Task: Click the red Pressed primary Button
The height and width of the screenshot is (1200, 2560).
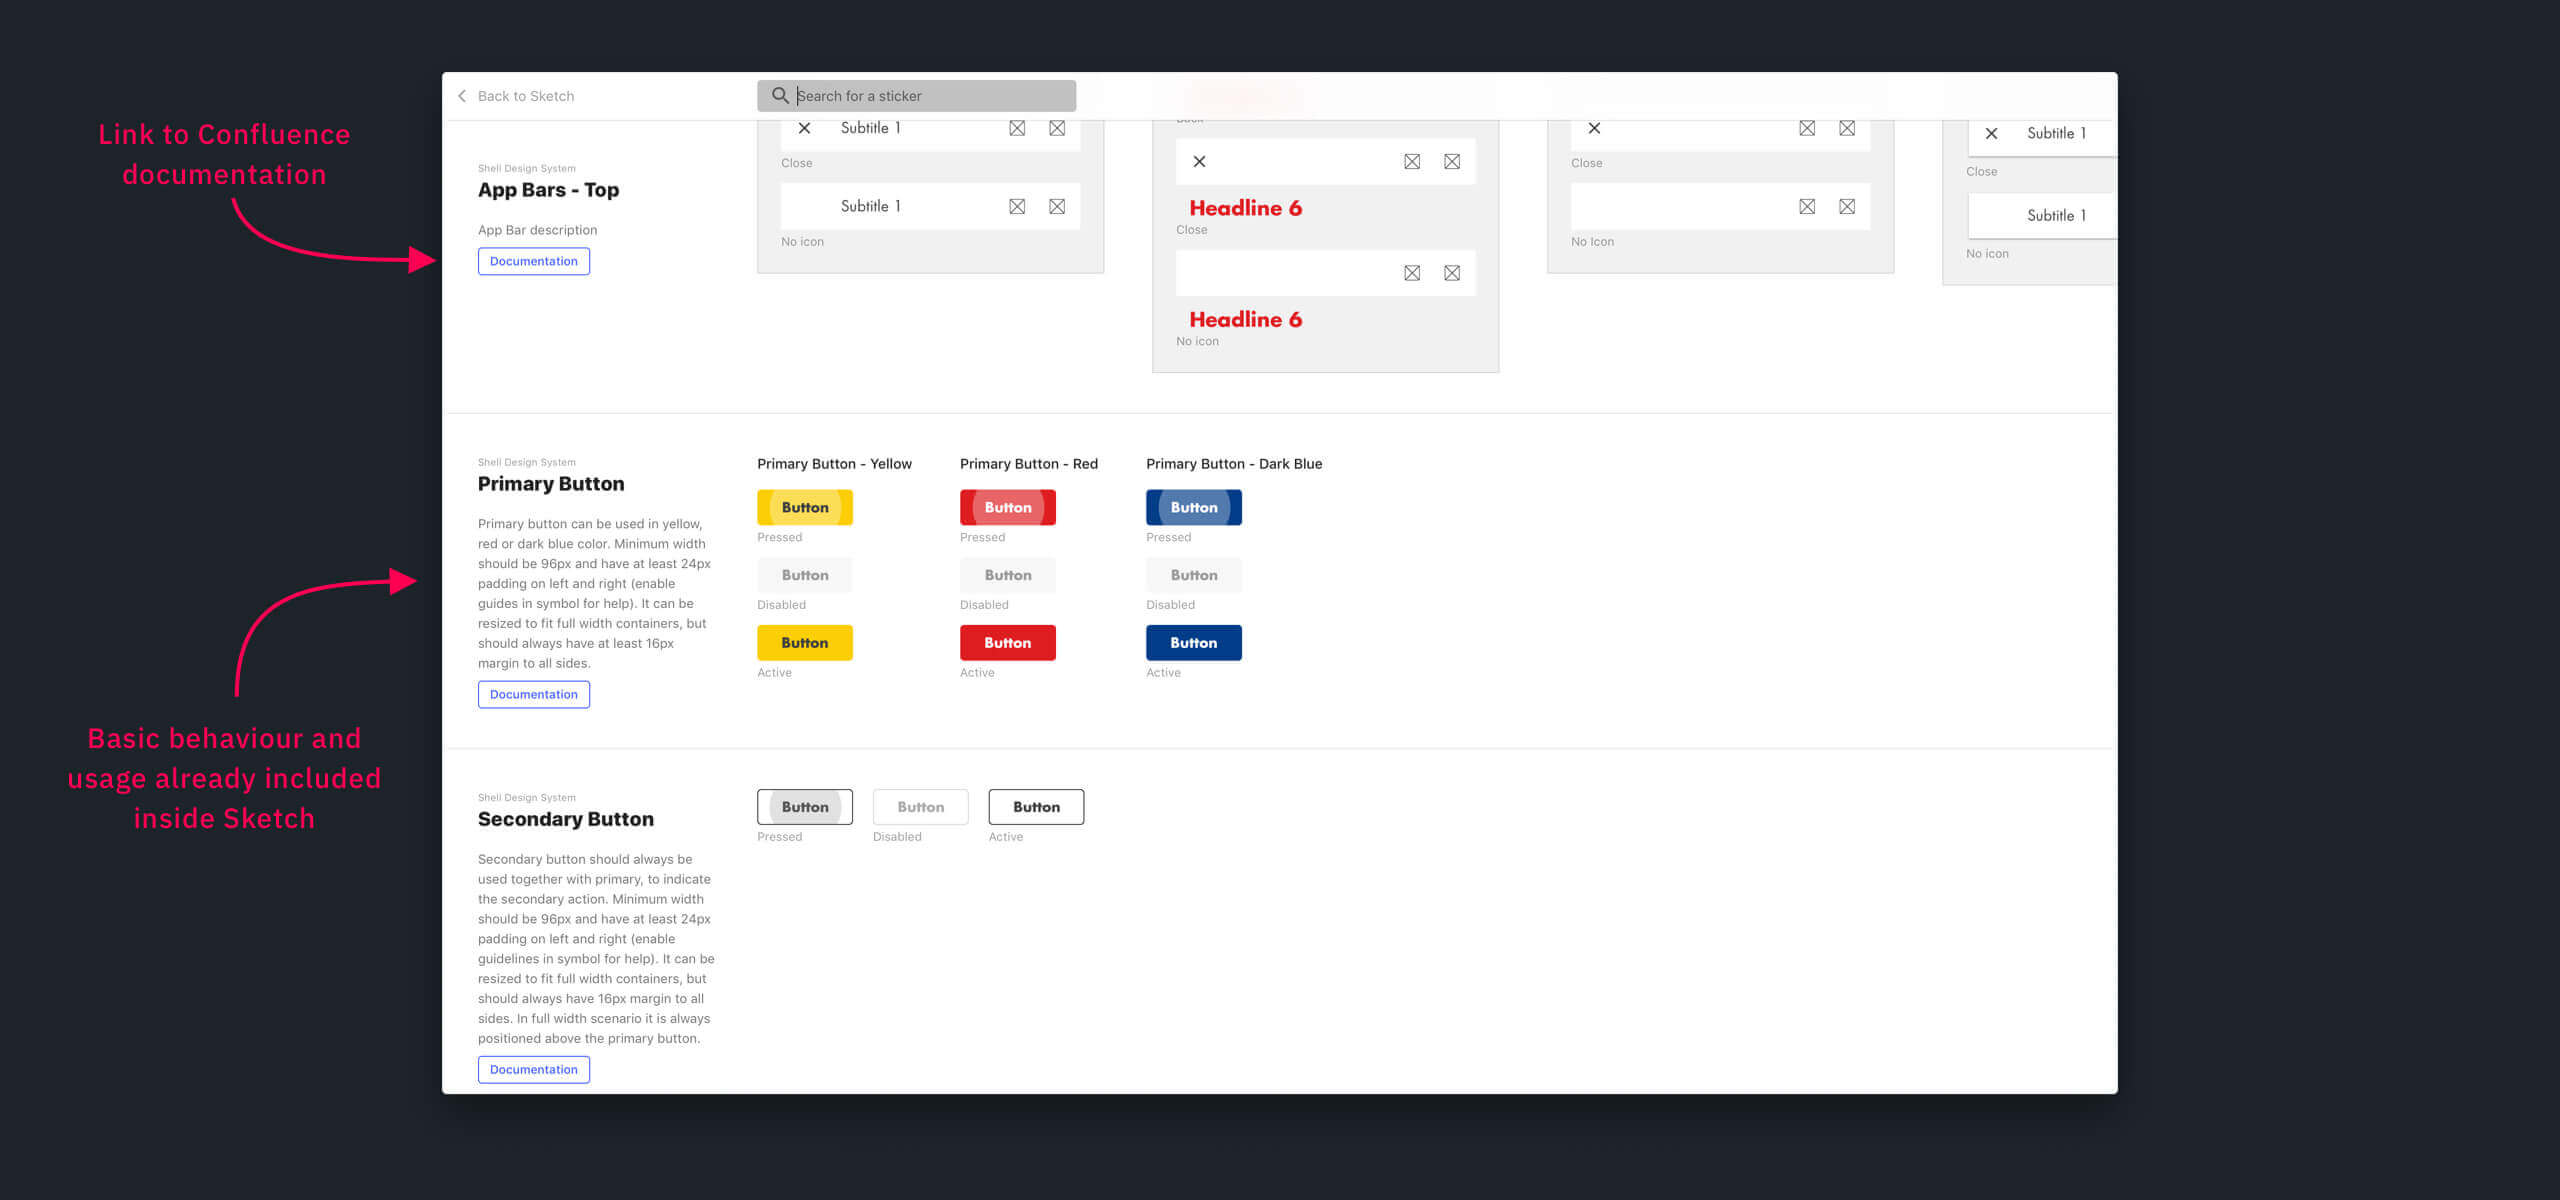Action: coord(1007,507)
